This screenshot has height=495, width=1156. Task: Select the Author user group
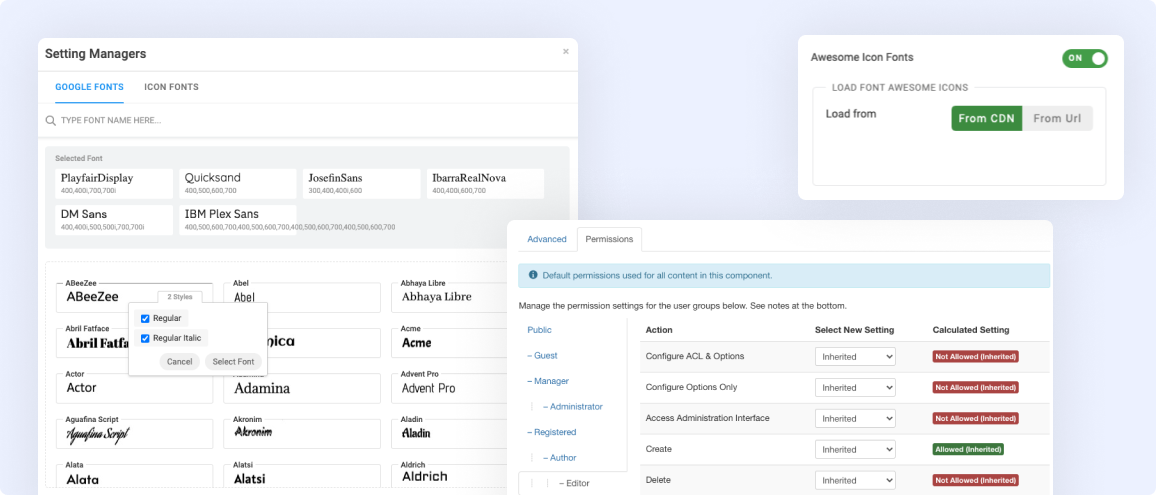tap(560, 457)
